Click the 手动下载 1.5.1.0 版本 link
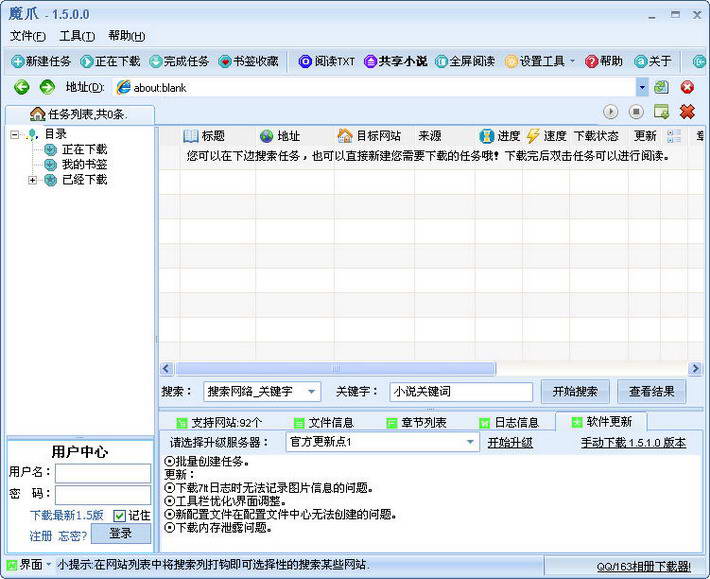 tap(633, 442)
